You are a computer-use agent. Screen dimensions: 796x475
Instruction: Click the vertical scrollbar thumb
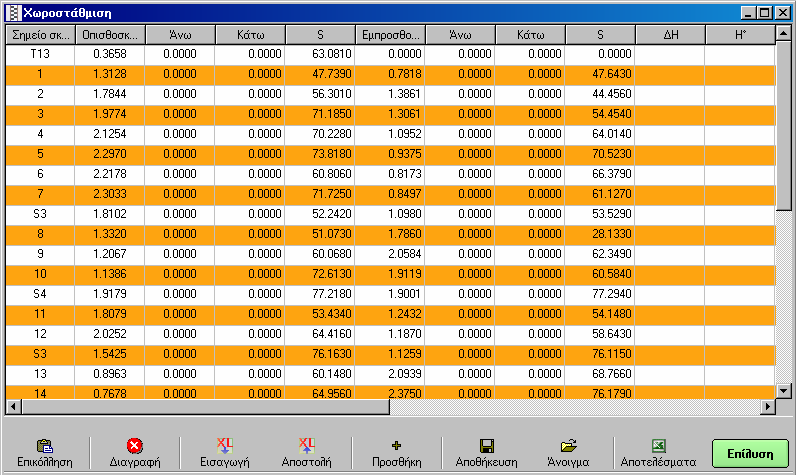click(784, 126)
